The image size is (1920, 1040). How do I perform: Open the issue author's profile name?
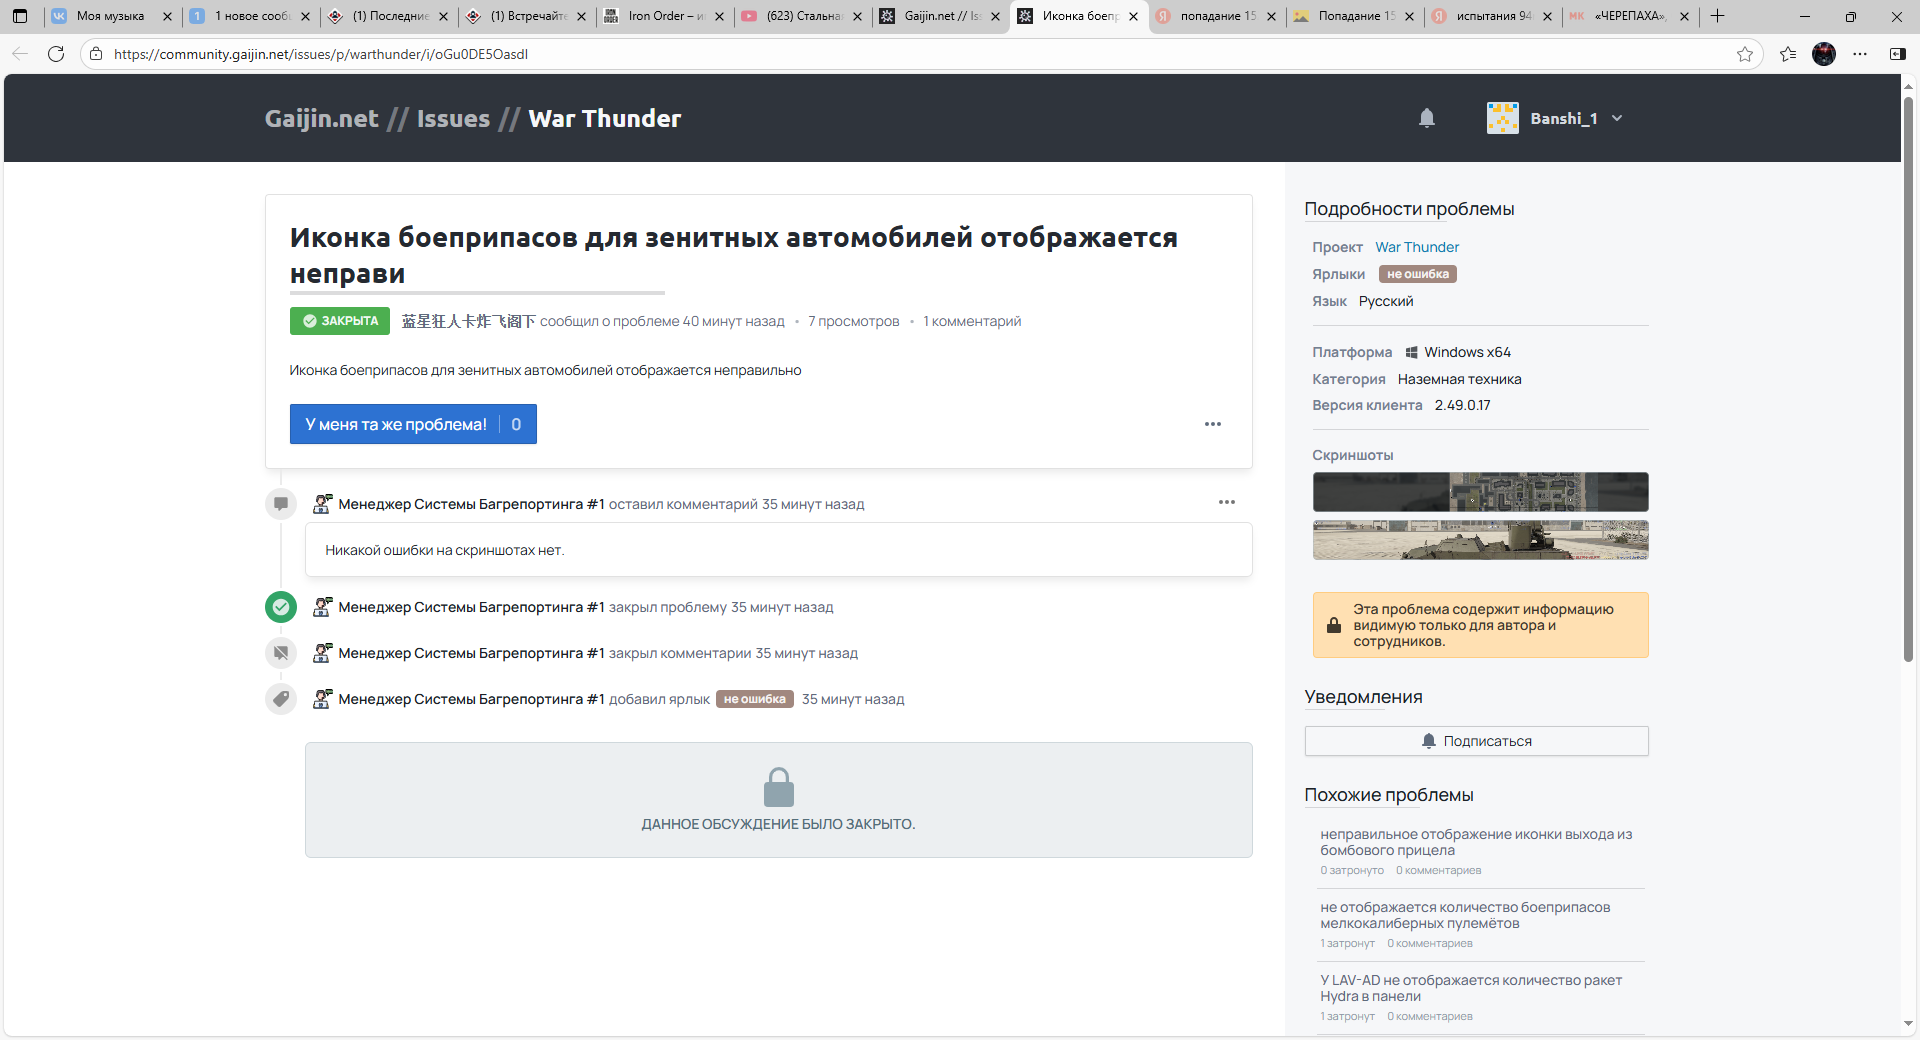tap(468, 321)
